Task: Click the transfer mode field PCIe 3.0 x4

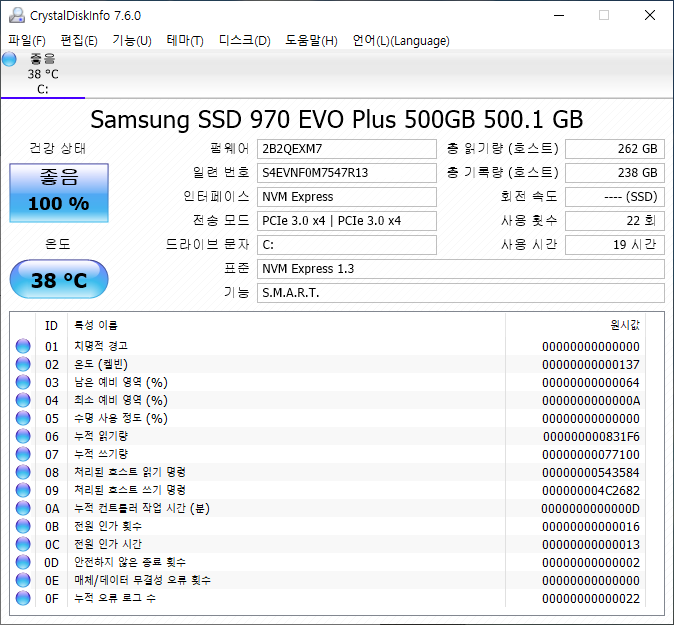Action: click(x=347, y=221)
